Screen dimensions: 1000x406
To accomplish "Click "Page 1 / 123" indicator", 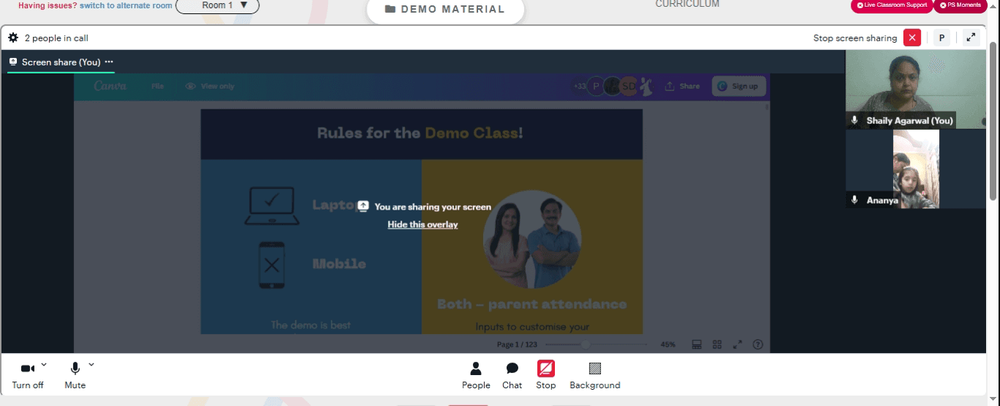I will (517, 344).
